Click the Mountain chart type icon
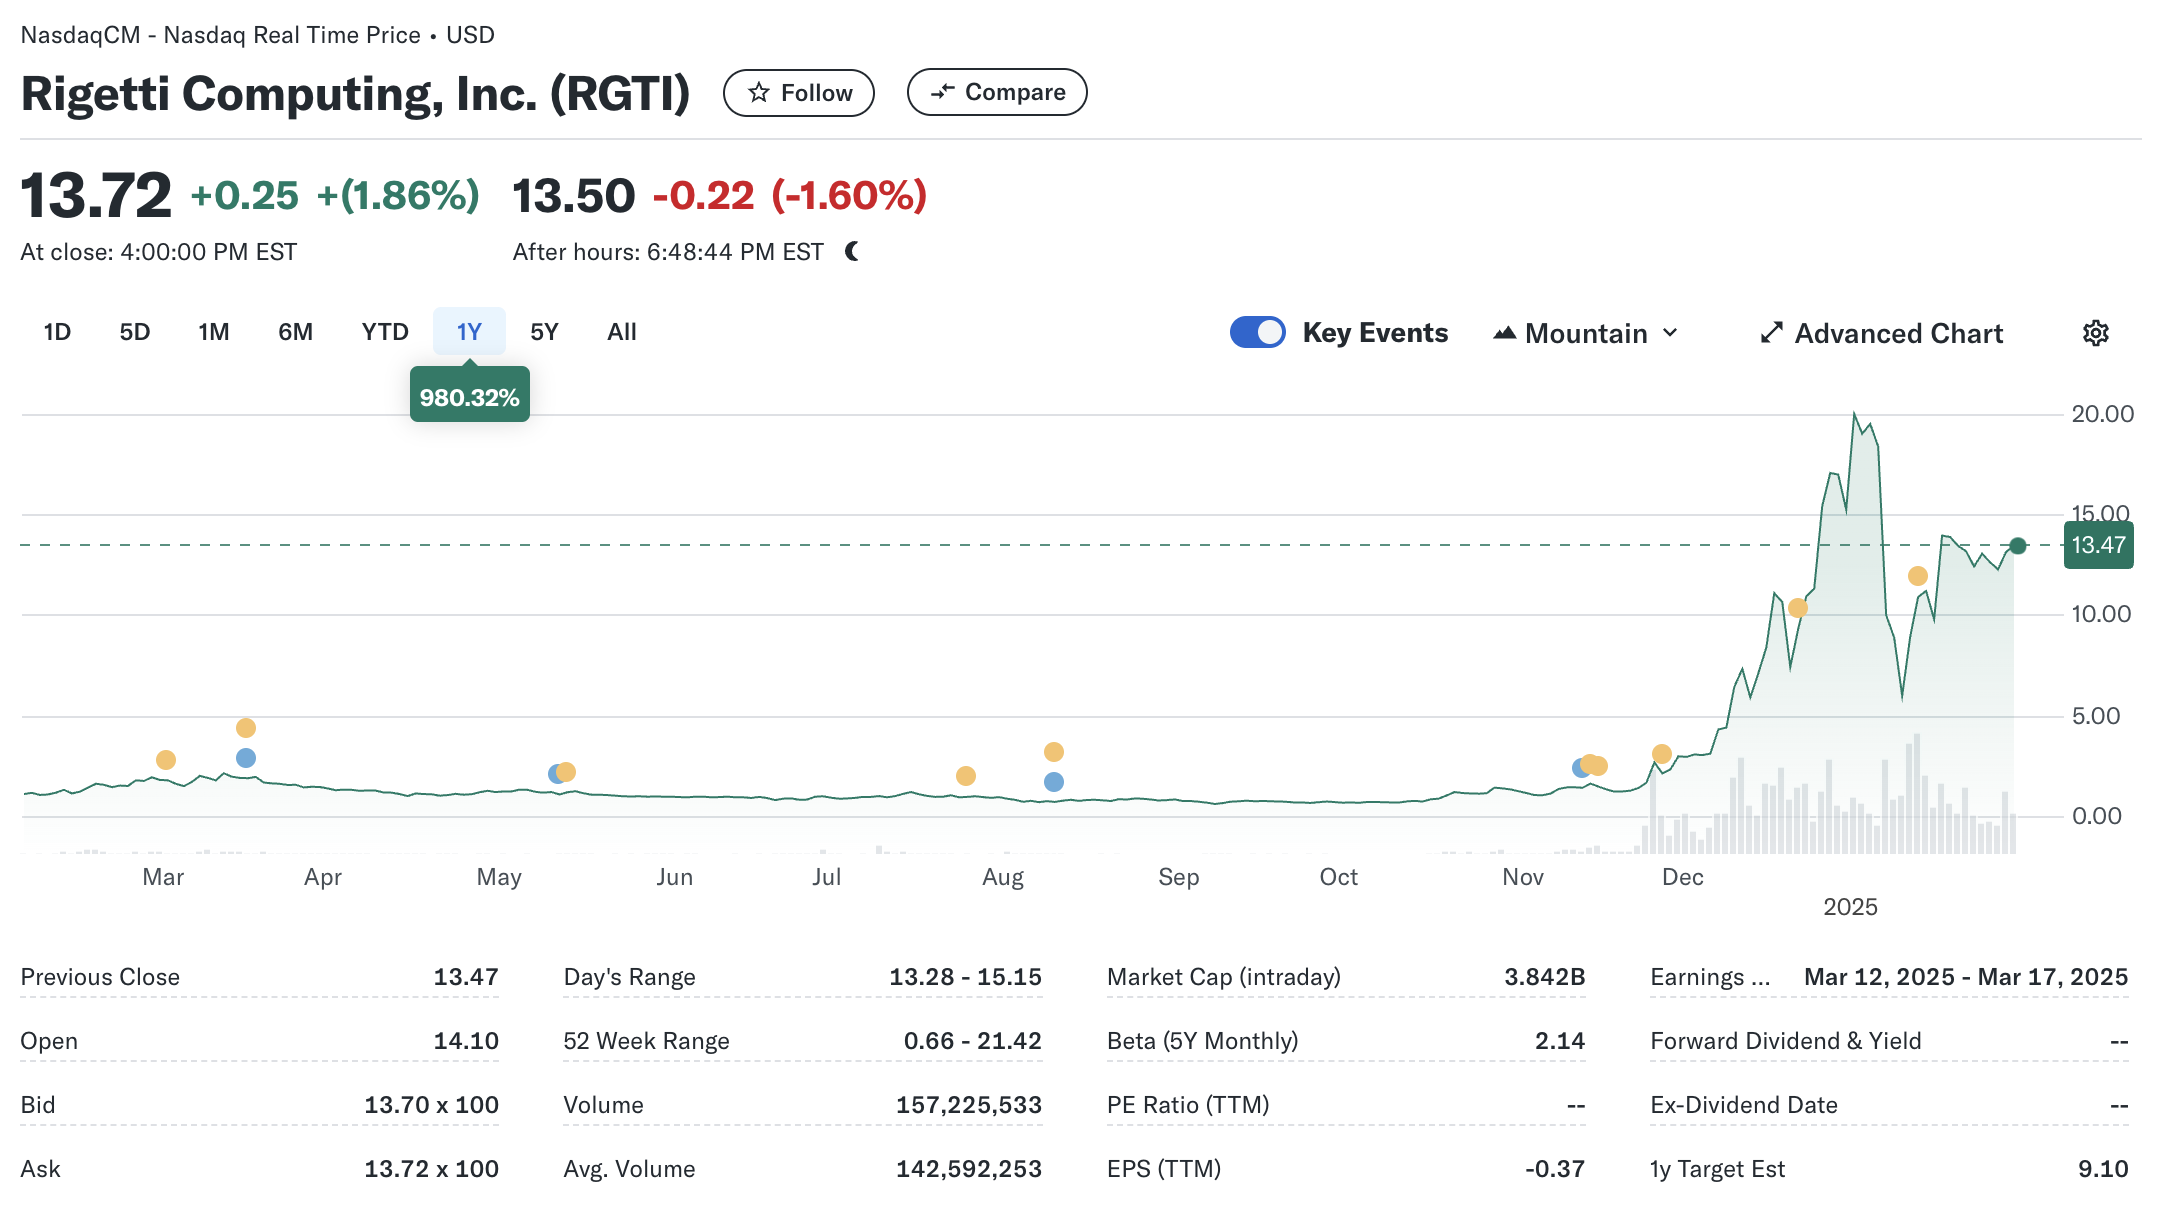The width and height of the screenshot is (2168, 1212). click(1504, 333)
